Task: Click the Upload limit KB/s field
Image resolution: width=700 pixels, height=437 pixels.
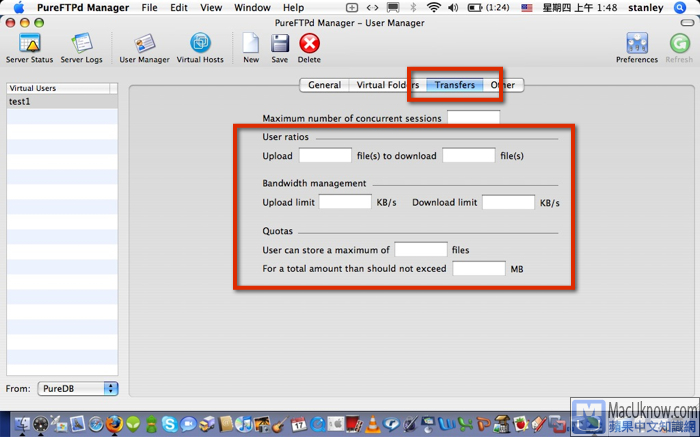Action: (x=345, y=202)
